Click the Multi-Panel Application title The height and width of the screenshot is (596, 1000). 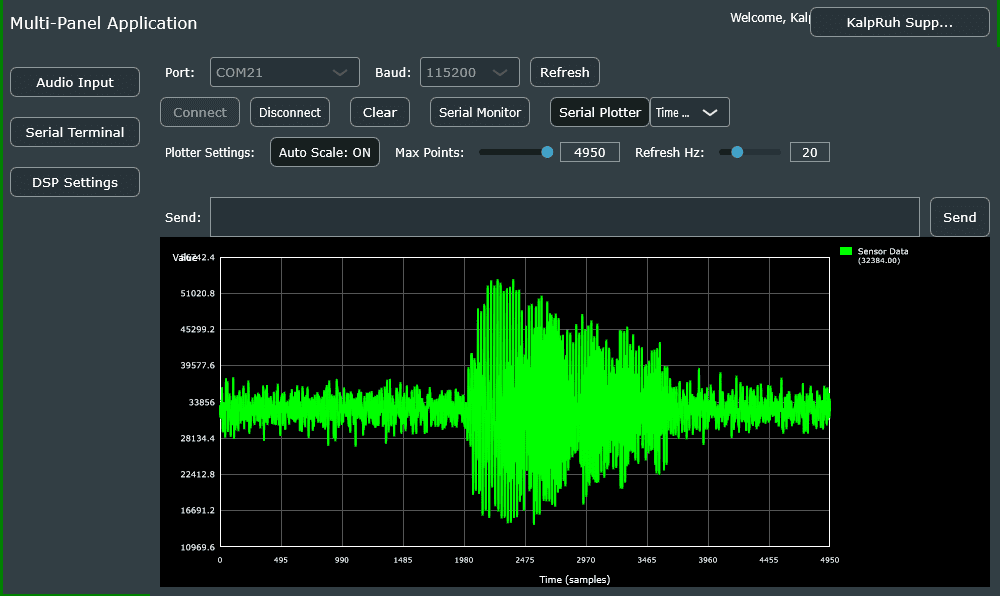(x=103, y=23)
